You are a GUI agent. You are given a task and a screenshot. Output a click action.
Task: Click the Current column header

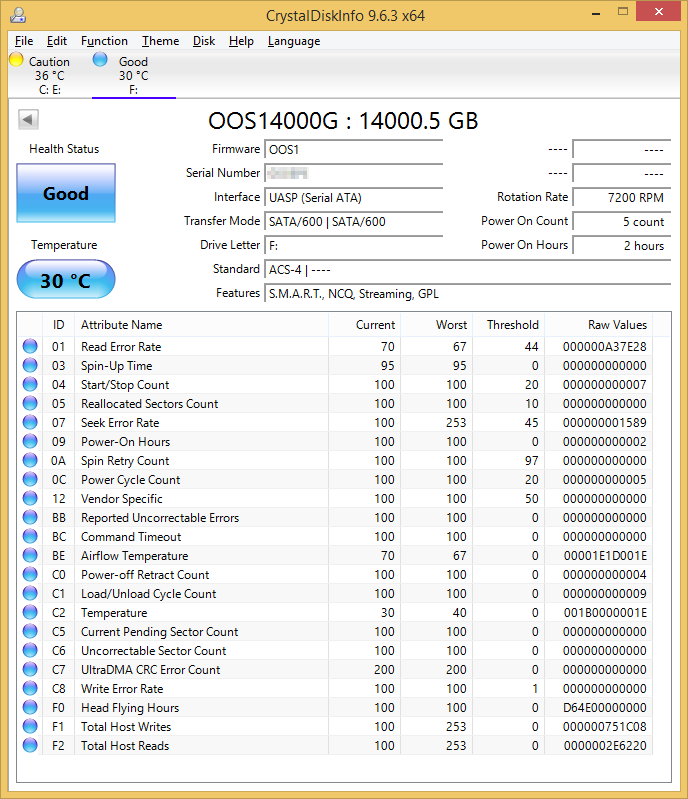364,325
